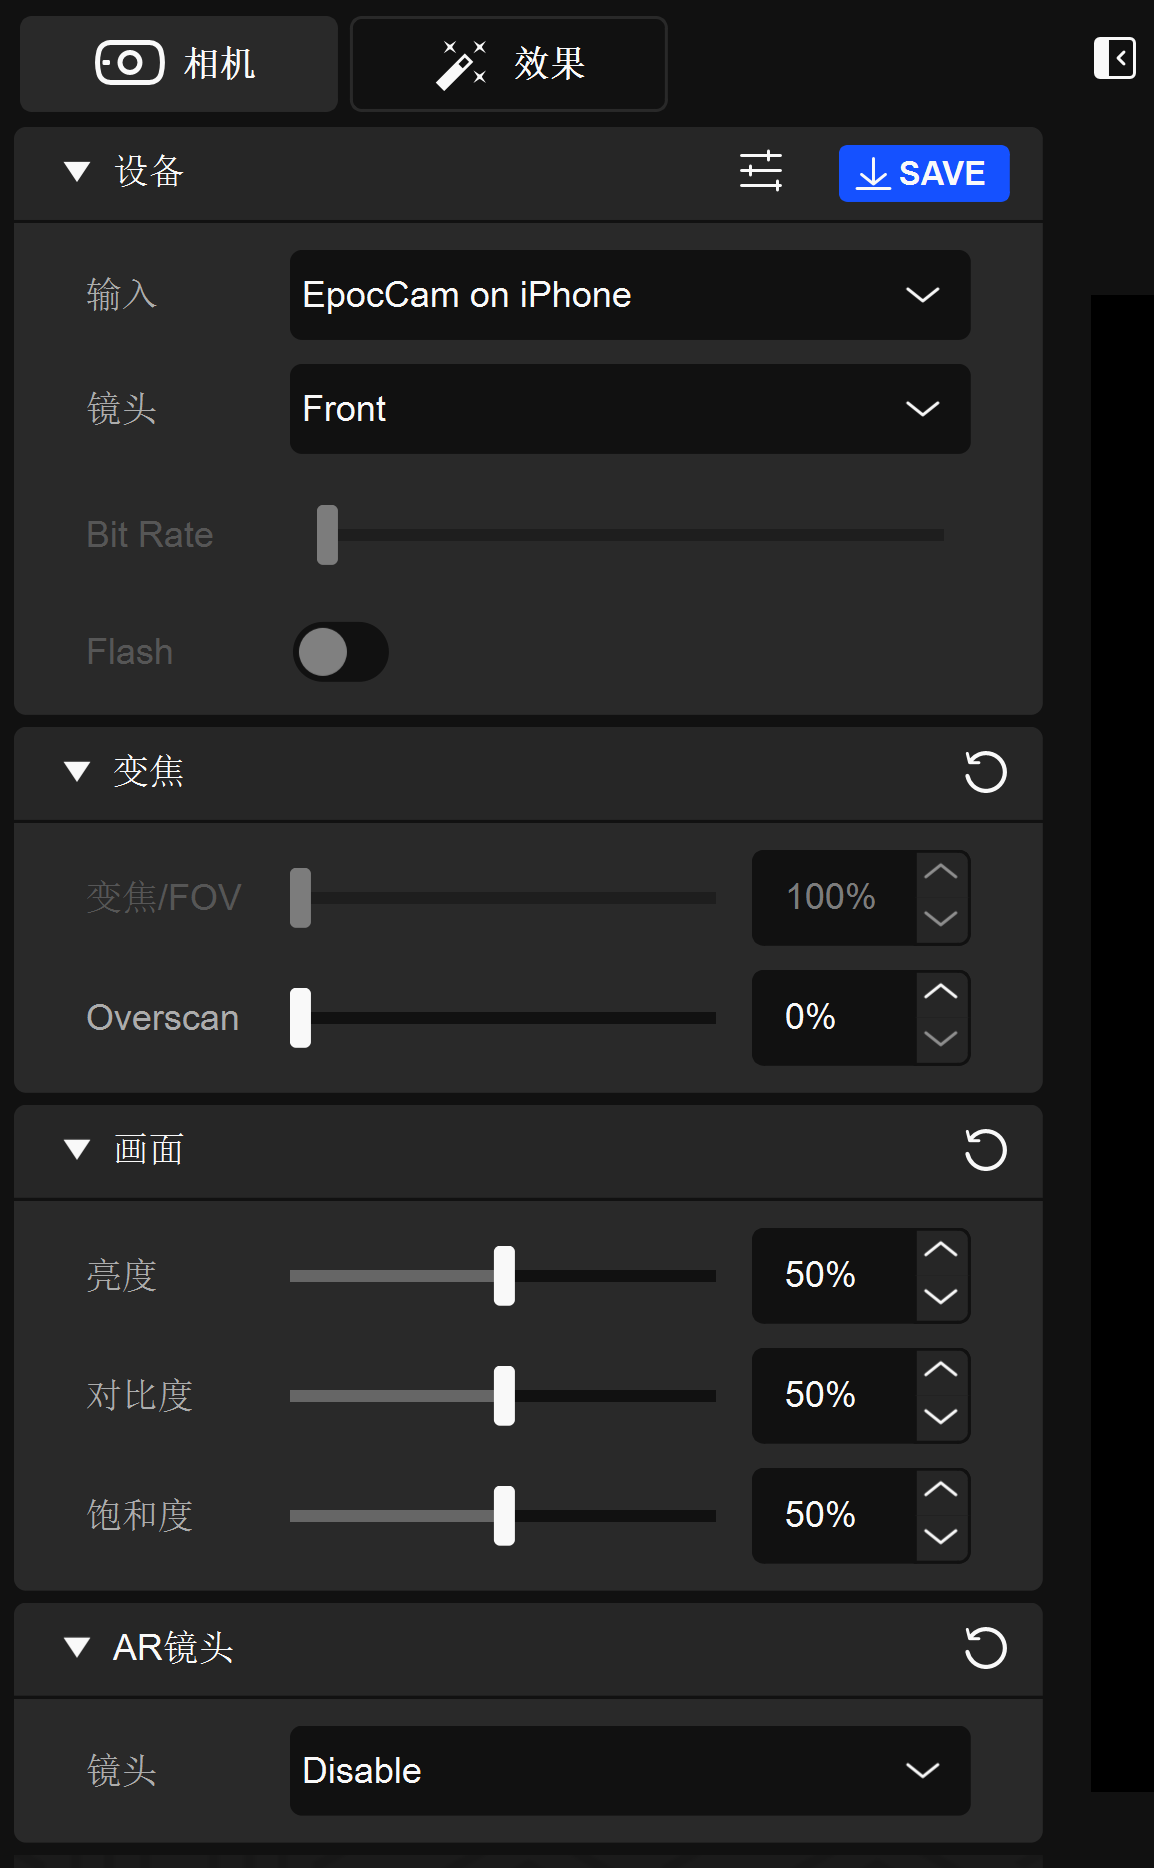
Task: Decrease the 亮度 brightness value
Action: tap(941, 1298)
